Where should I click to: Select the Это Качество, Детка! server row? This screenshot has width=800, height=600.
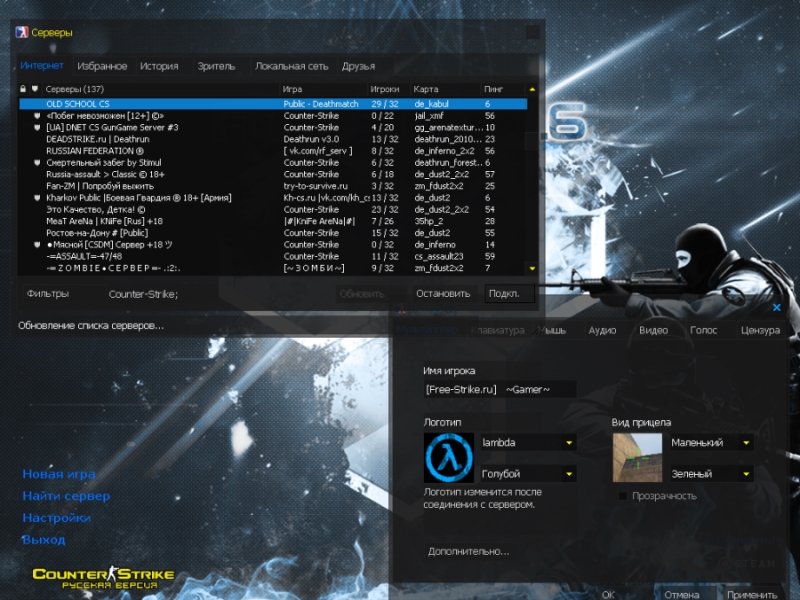(273, 210)
